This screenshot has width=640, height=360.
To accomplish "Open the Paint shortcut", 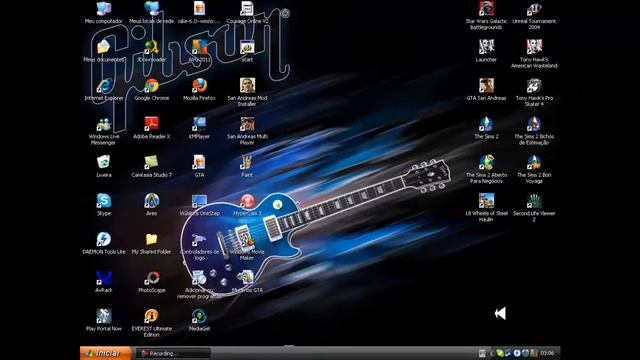I will [x=247, y=162].
